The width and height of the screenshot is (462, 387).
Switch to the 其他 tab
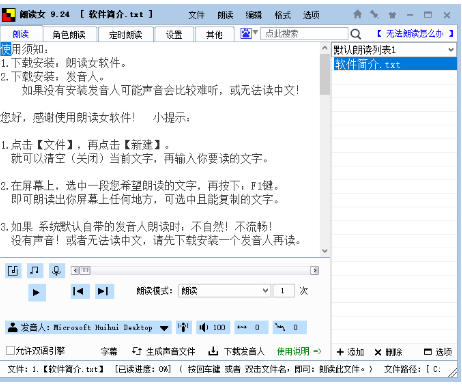[x=214, y=35]
